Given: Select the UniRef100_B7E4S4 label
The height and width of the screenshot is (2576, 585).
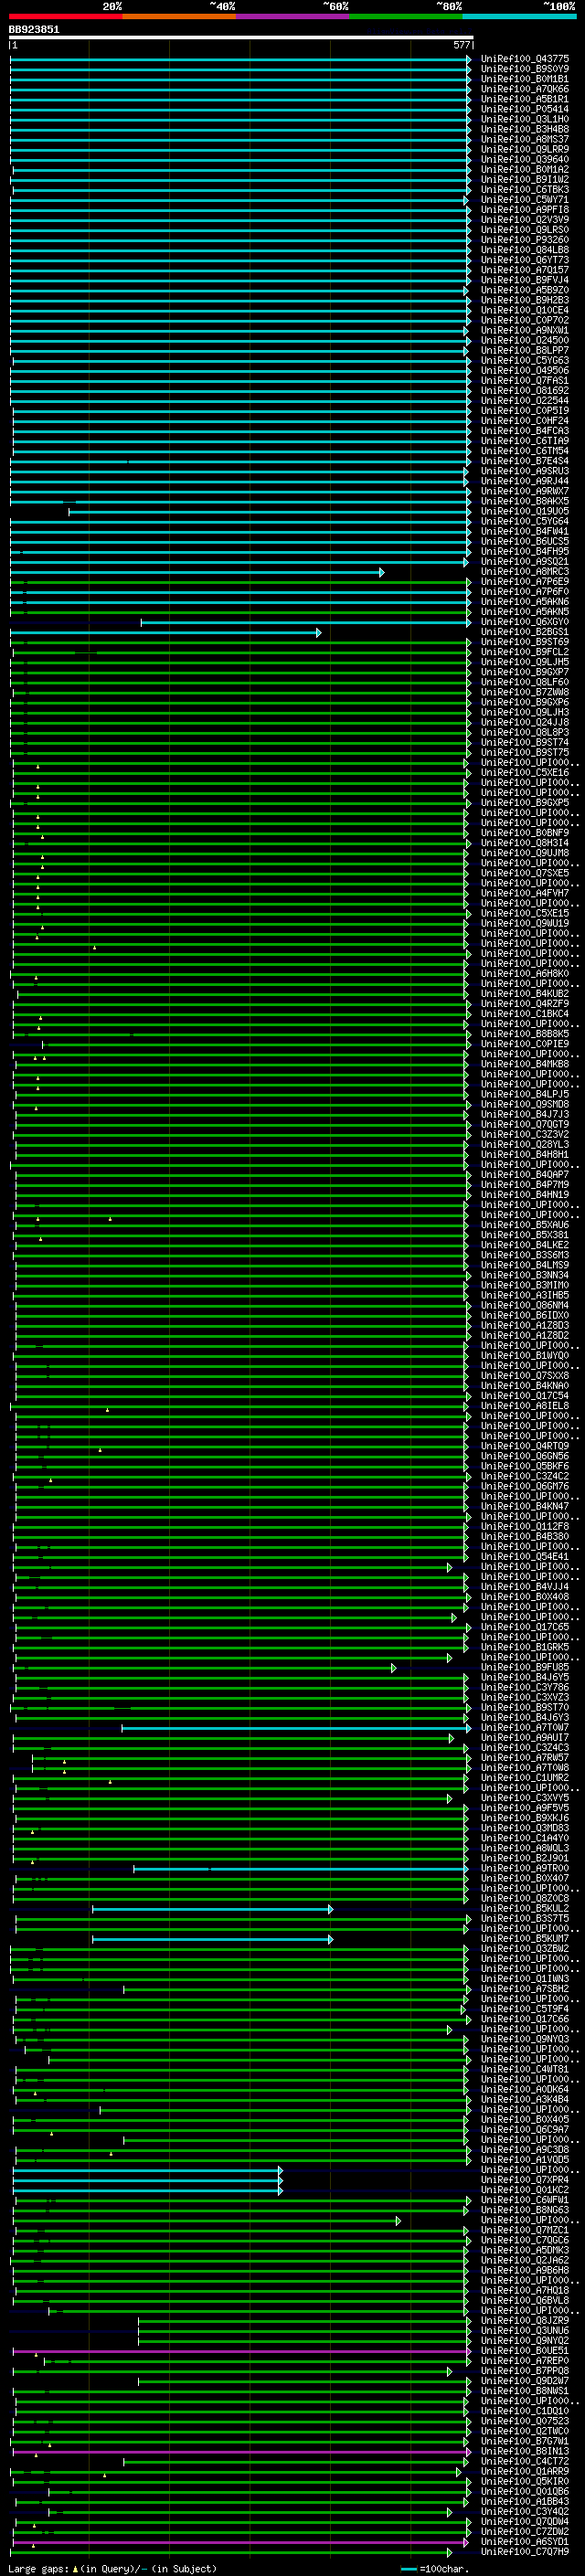Looking at the screenshot, I should tap(524, 461).
